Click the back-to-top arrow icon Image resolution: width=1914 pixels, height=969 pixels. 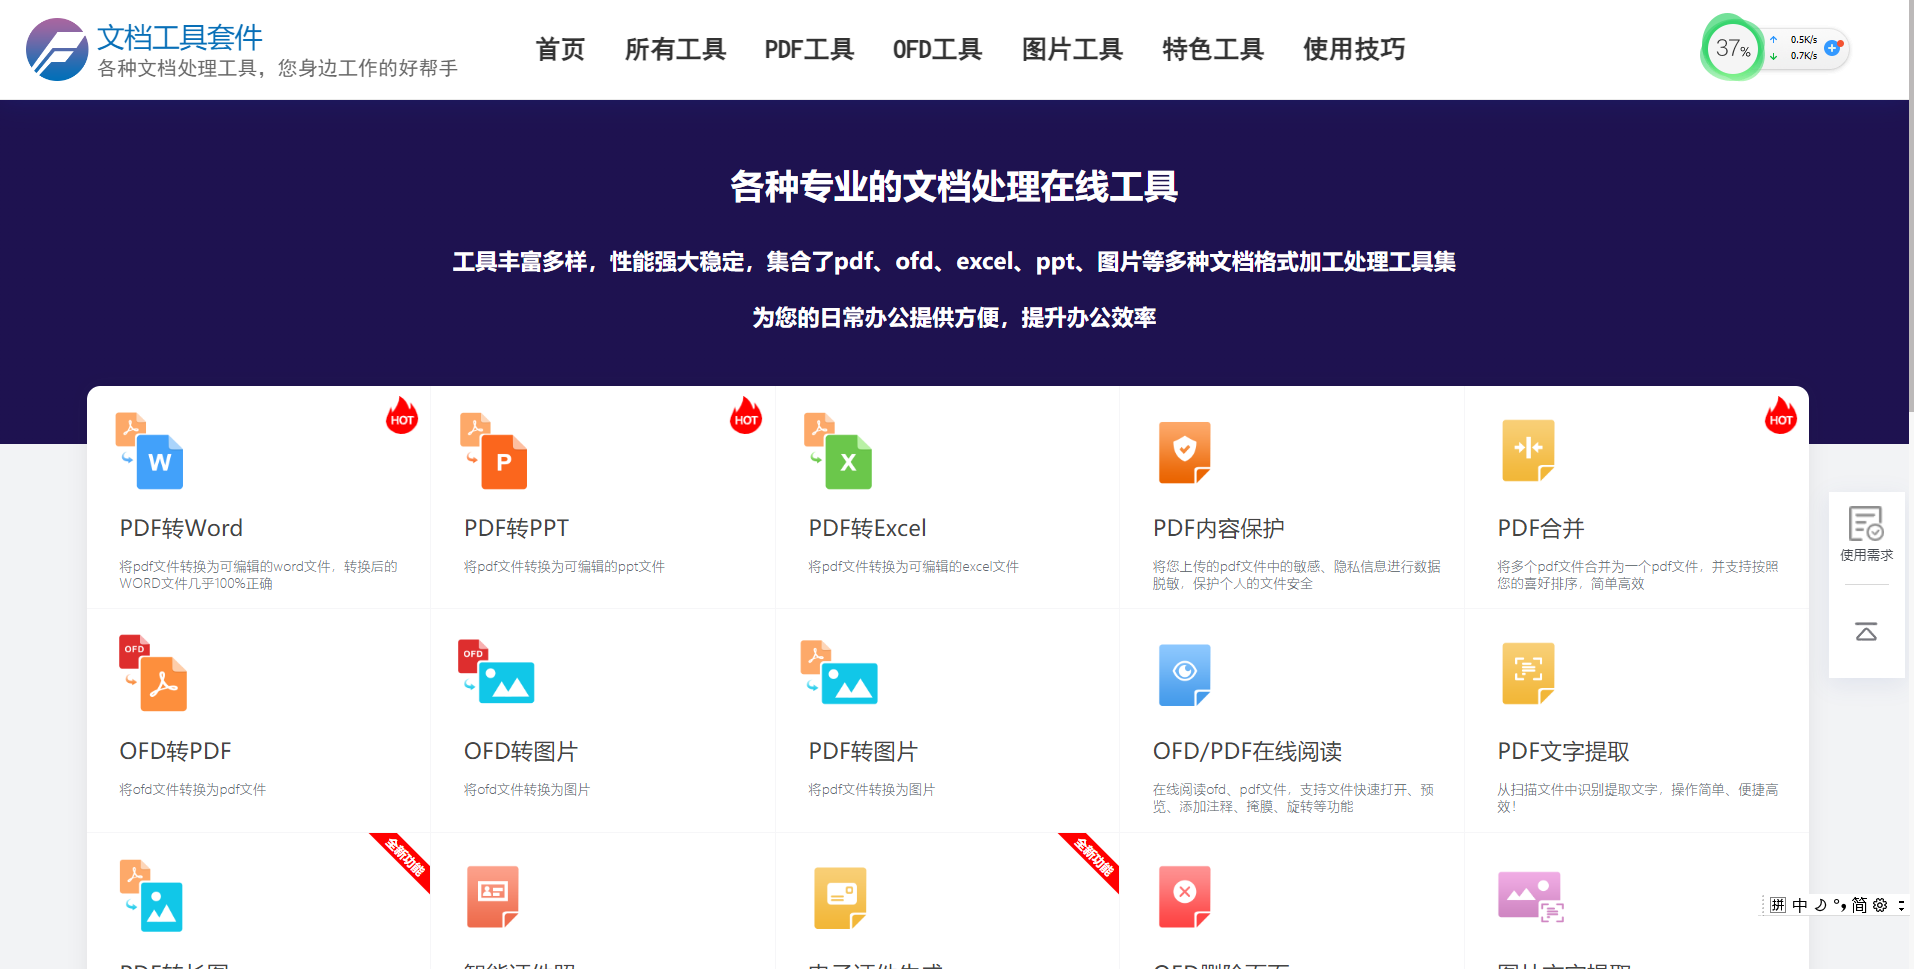coord(1866,632)
